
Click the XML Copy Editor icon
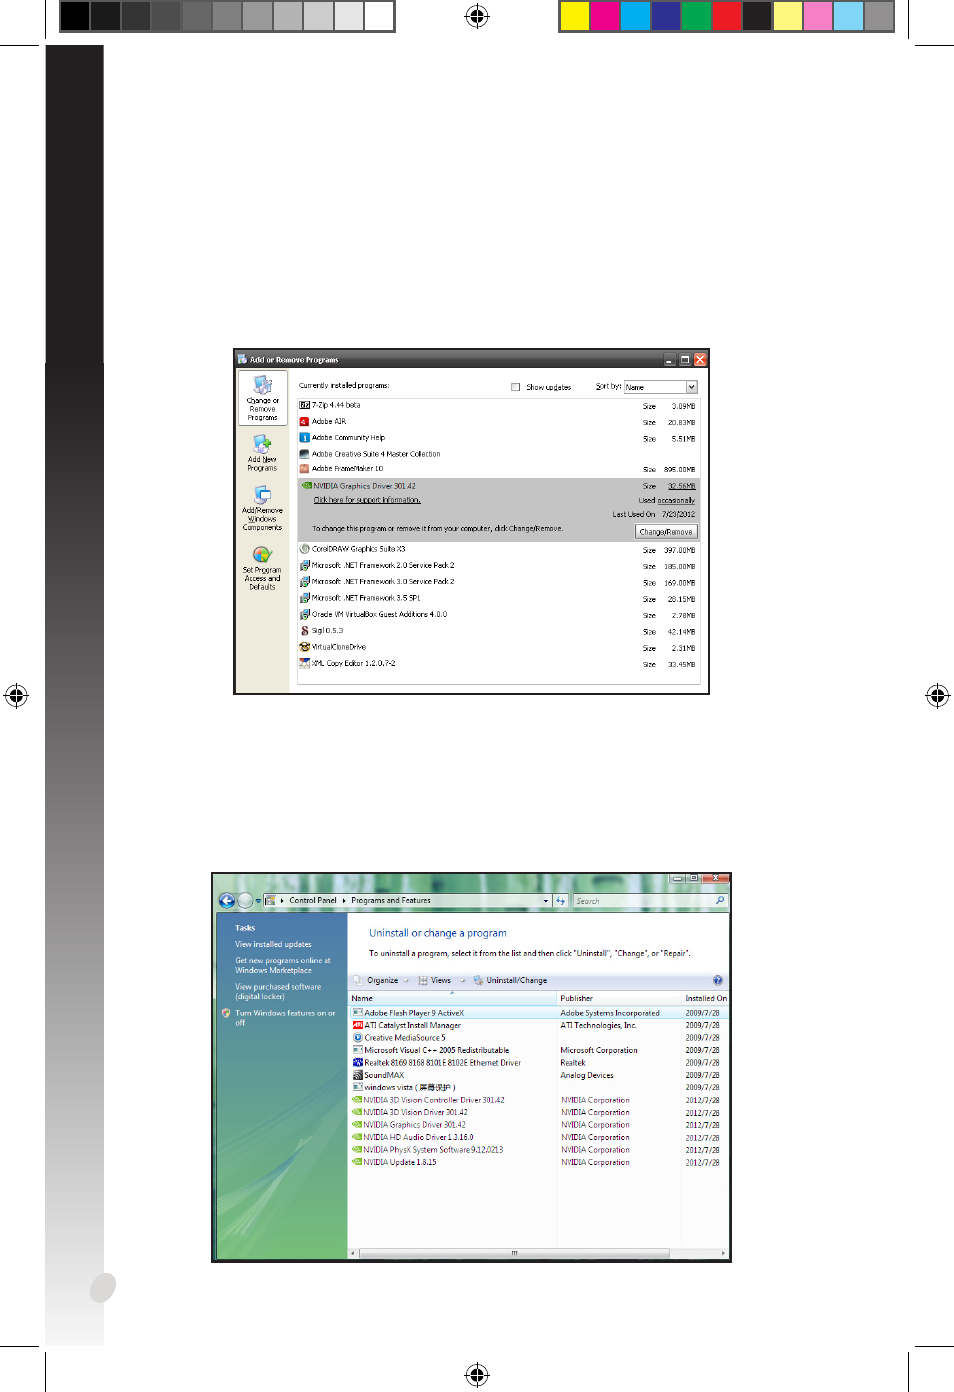[x=304, y=663]
